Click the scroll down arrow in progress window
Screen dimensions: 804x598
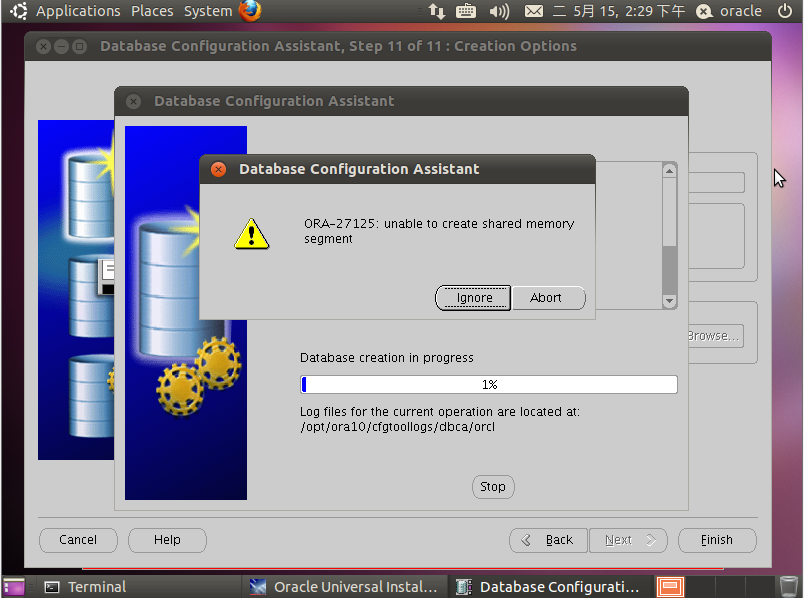[669, 302]
